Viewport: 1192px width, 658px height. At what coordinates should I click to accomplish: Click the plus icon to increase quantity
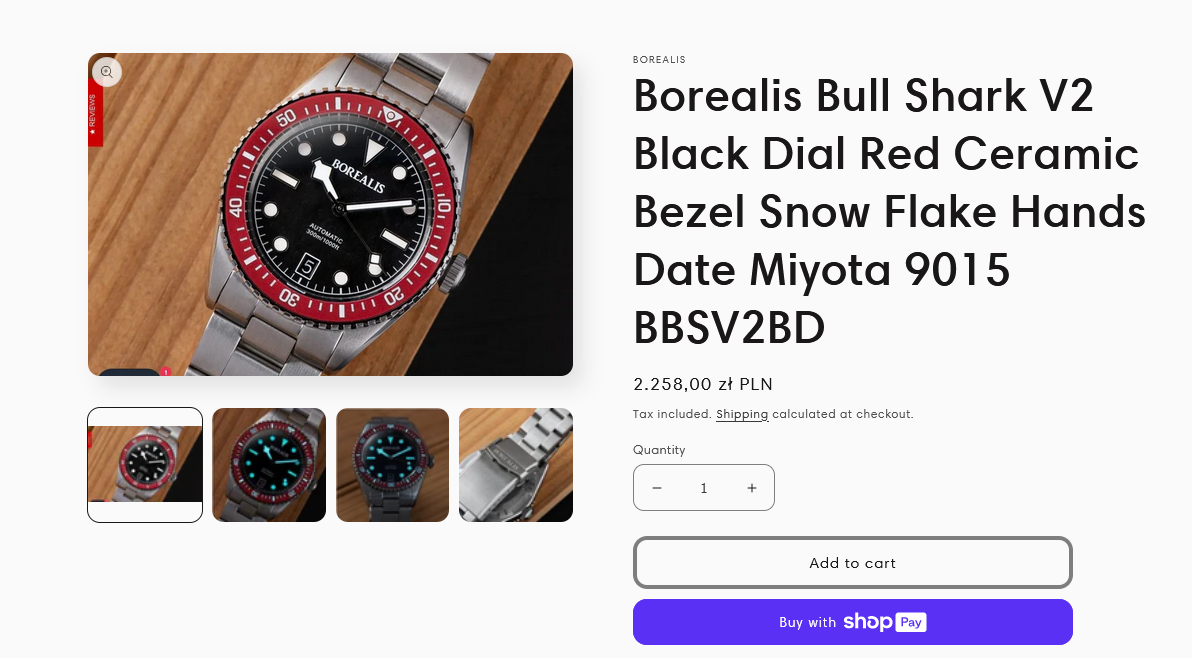click(x=752, y=488)
